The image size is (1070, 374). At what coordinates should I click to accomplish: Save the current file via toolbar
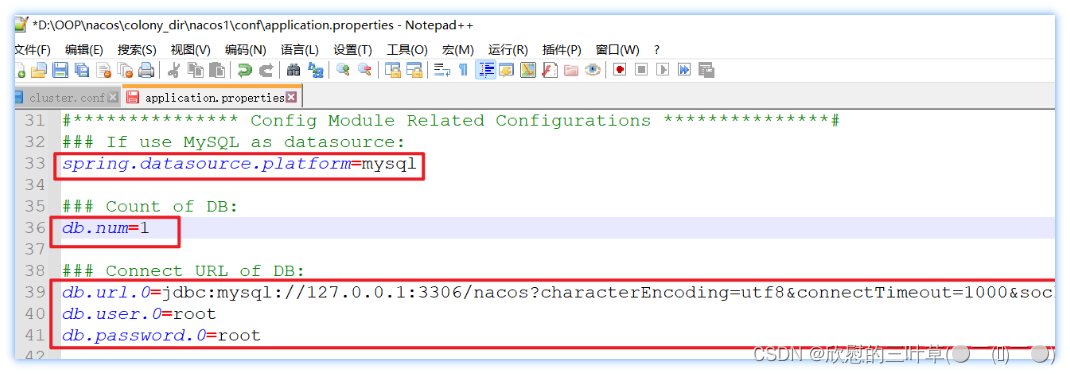(x=60, y=70)
